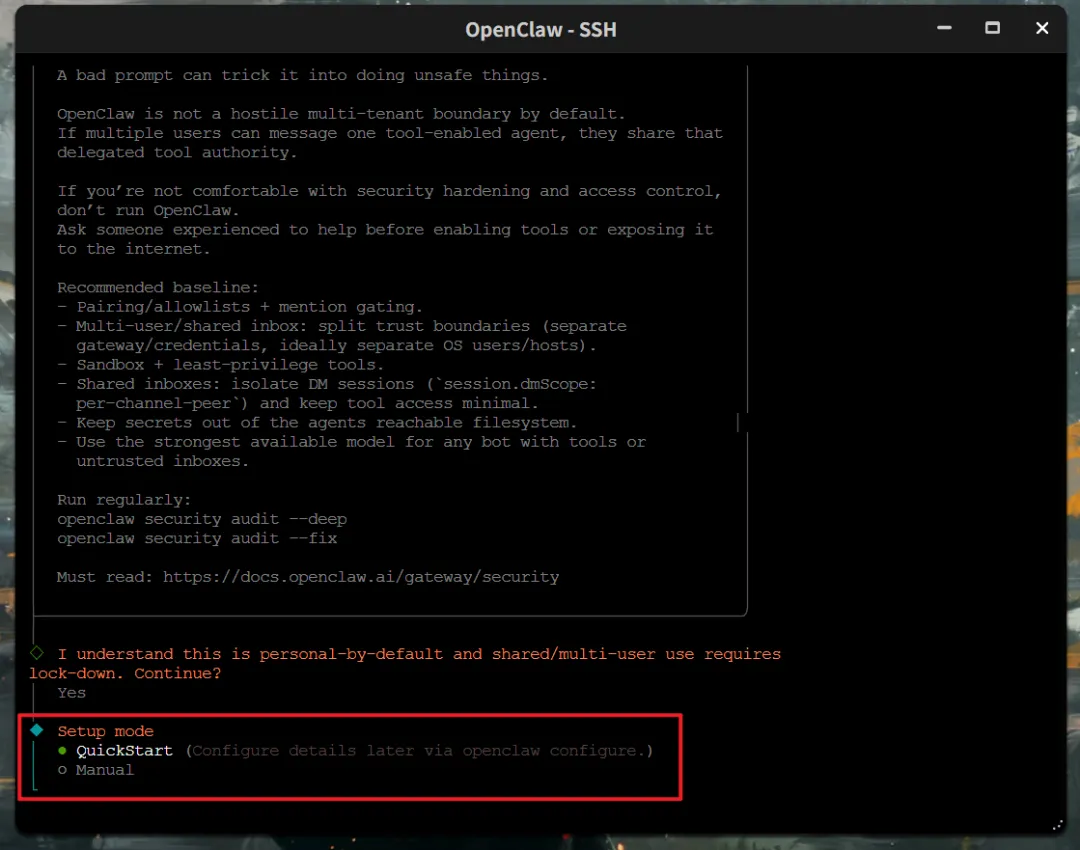This screenshot has width=1080, height=850.
Task: Close the OpenClaw - SSH window
Action: tap(1042, 28)
